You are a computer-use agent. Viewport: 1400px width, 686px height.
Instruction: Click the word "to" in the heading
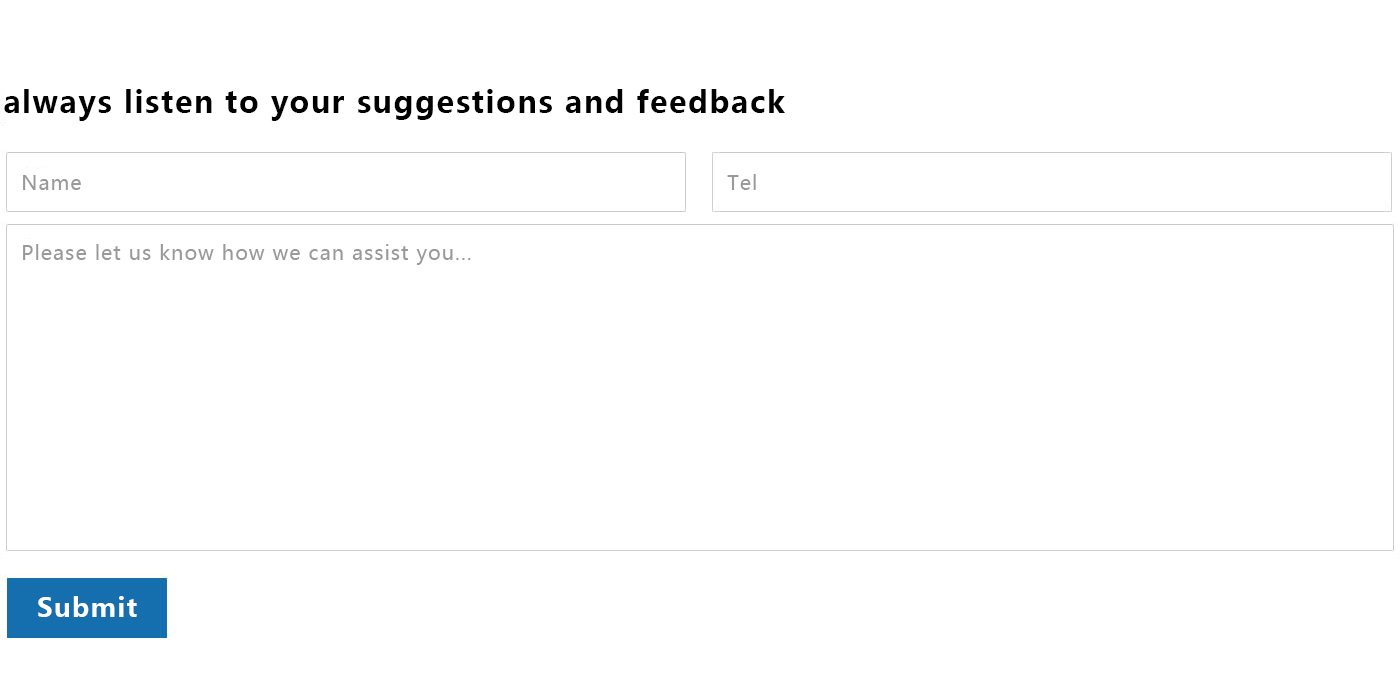pyautogui.click(x=242, y=102)
